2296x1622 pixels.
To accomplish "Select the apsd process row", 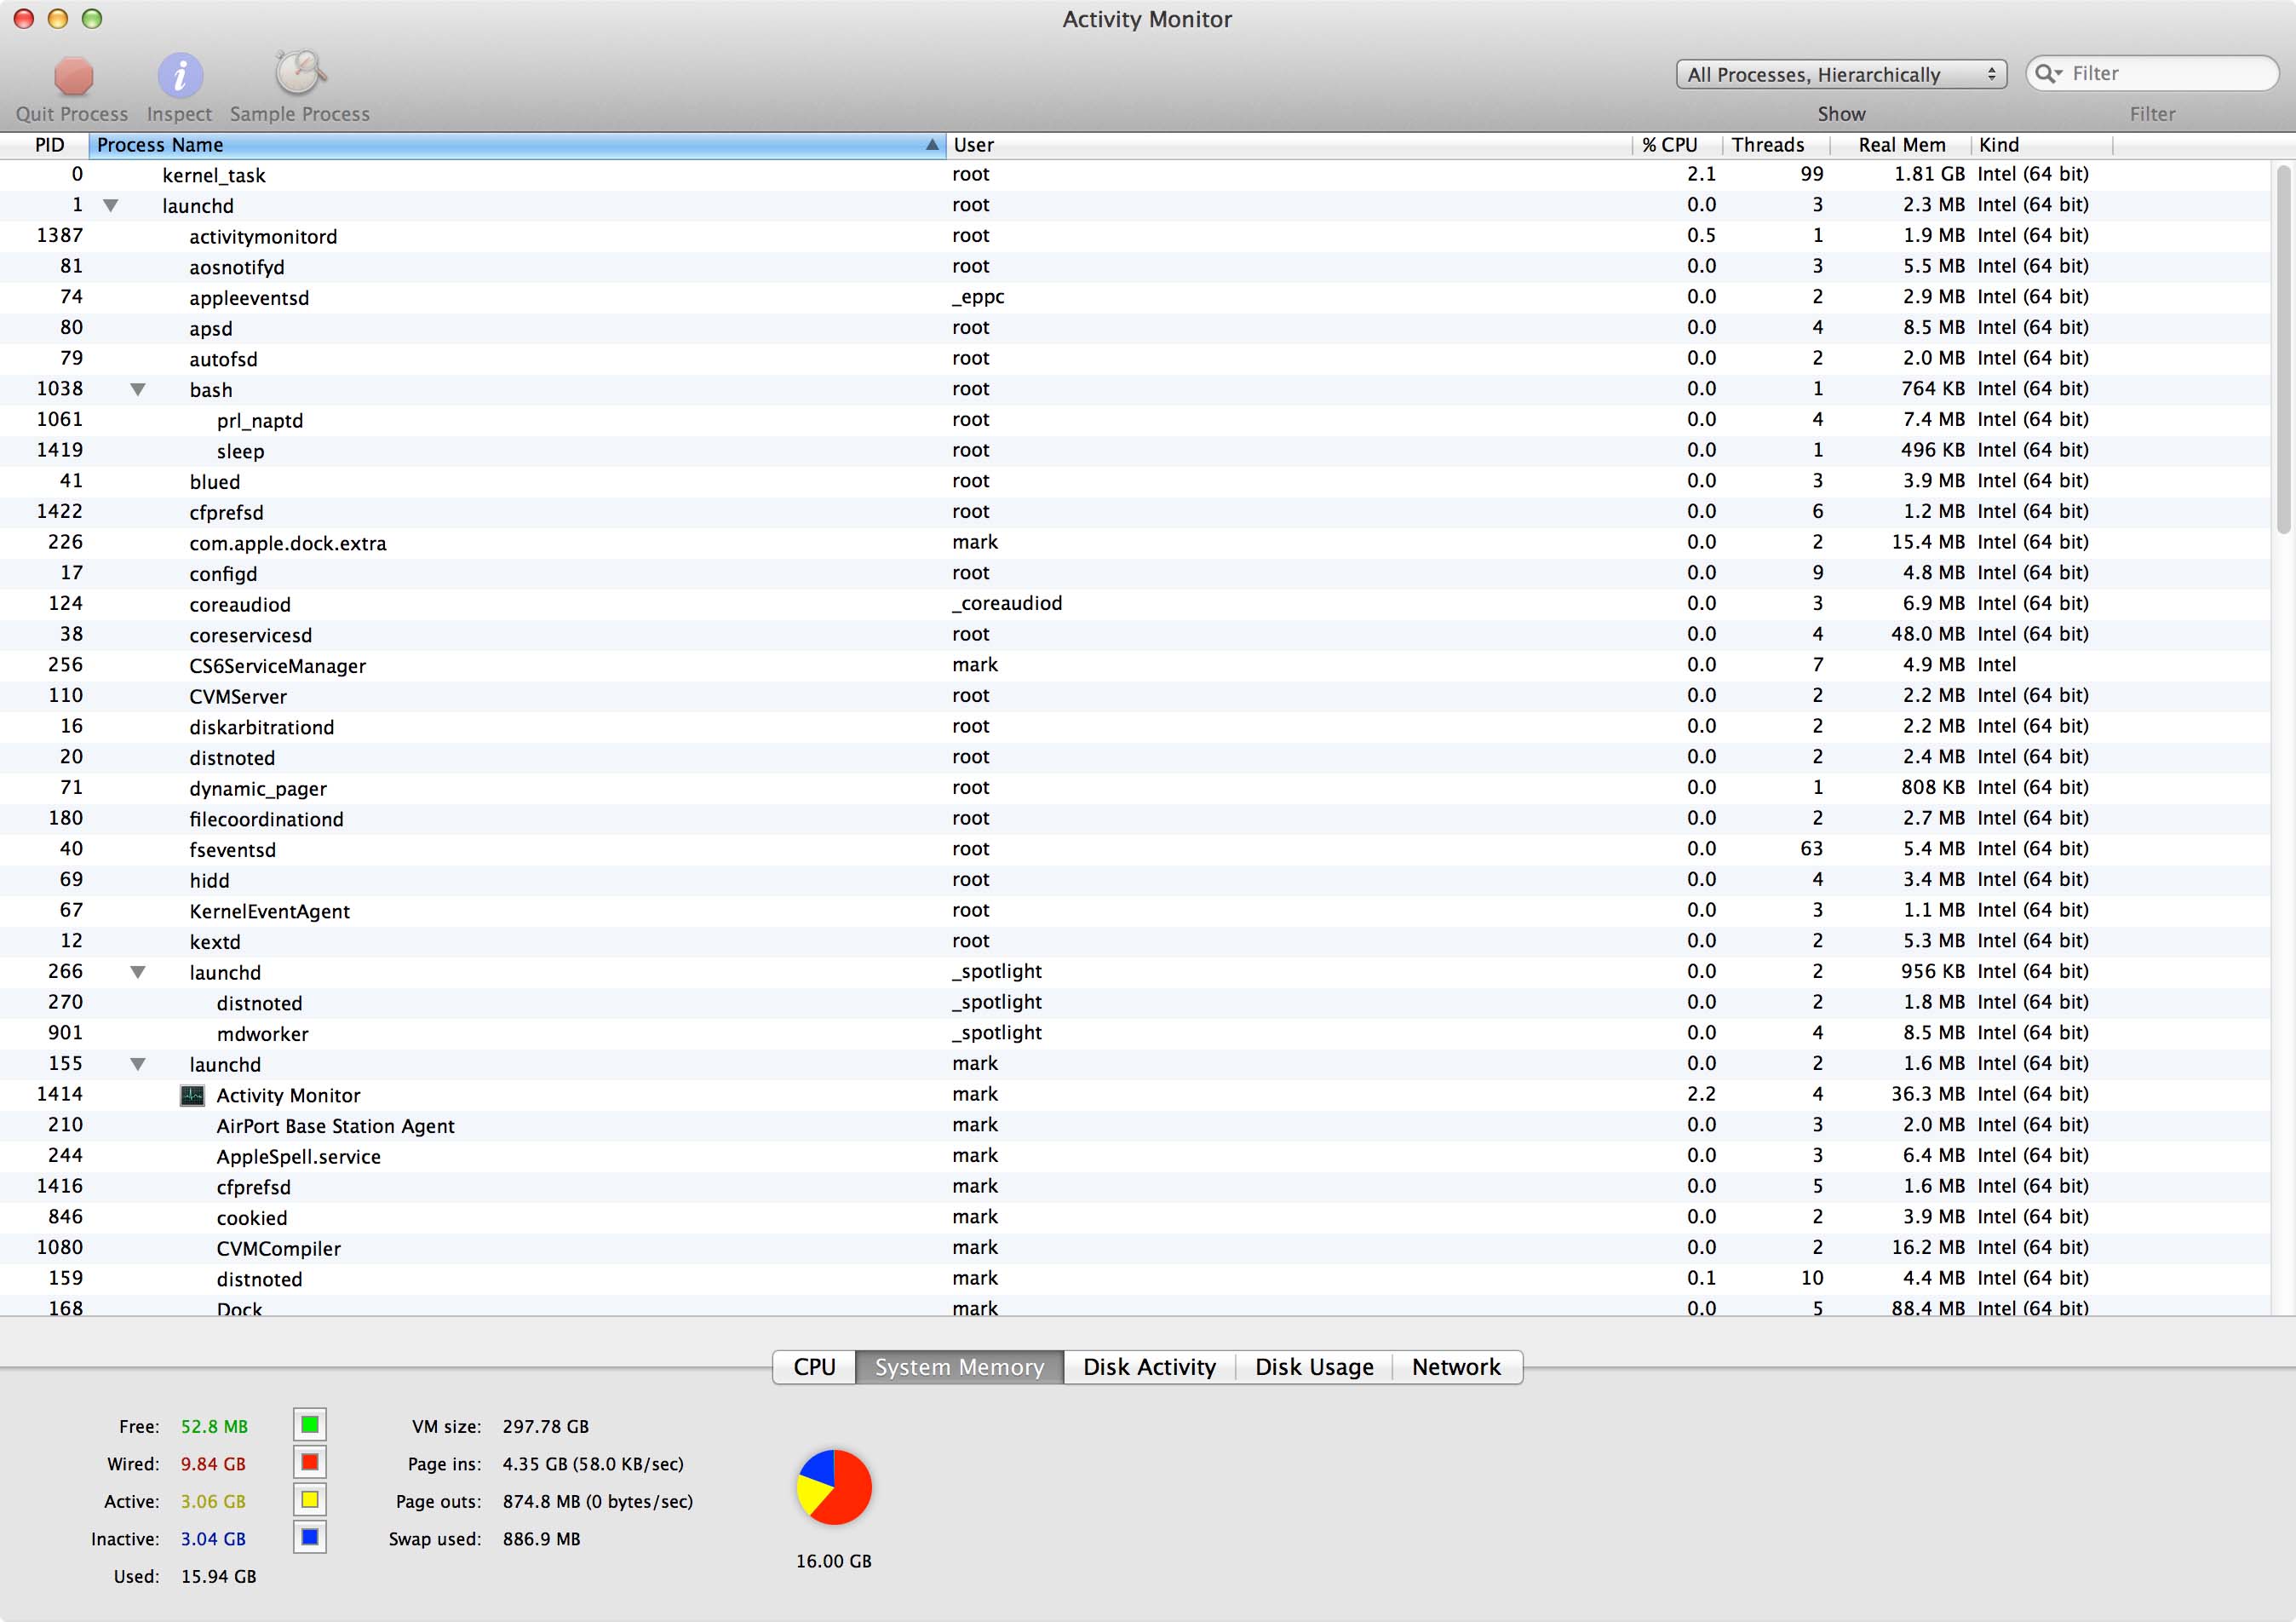I will pos(1135,328).
